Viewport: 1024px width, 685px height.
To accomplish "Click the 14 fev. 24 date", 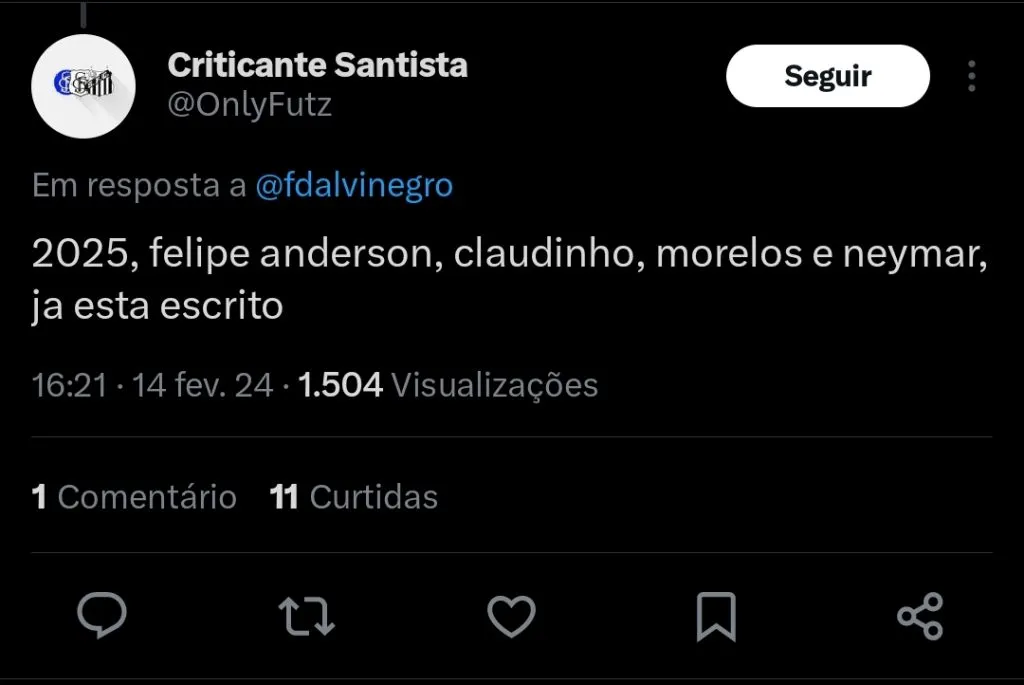I will click(x=203, y=385).
